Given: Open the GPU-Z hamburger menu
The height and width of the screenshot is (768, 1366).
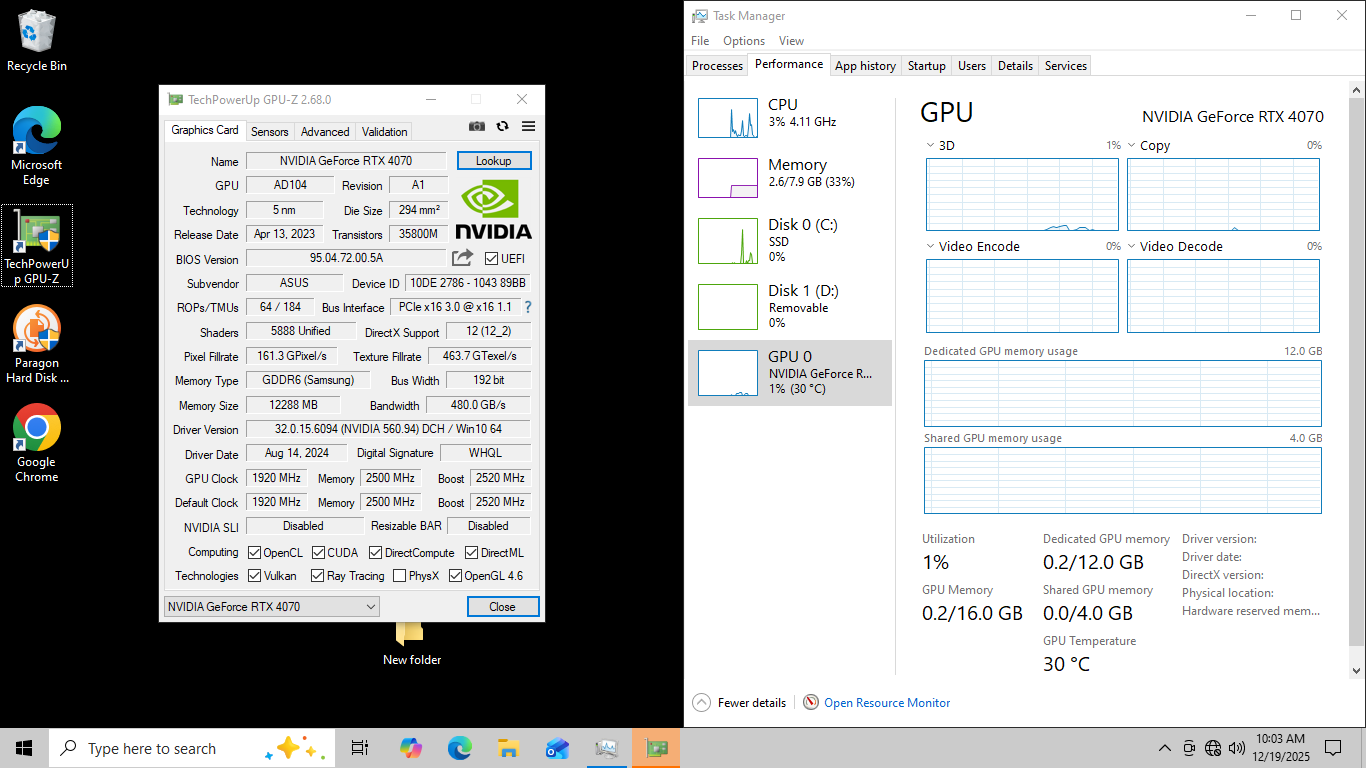Looking at the screenshot, I should [529, 127].
